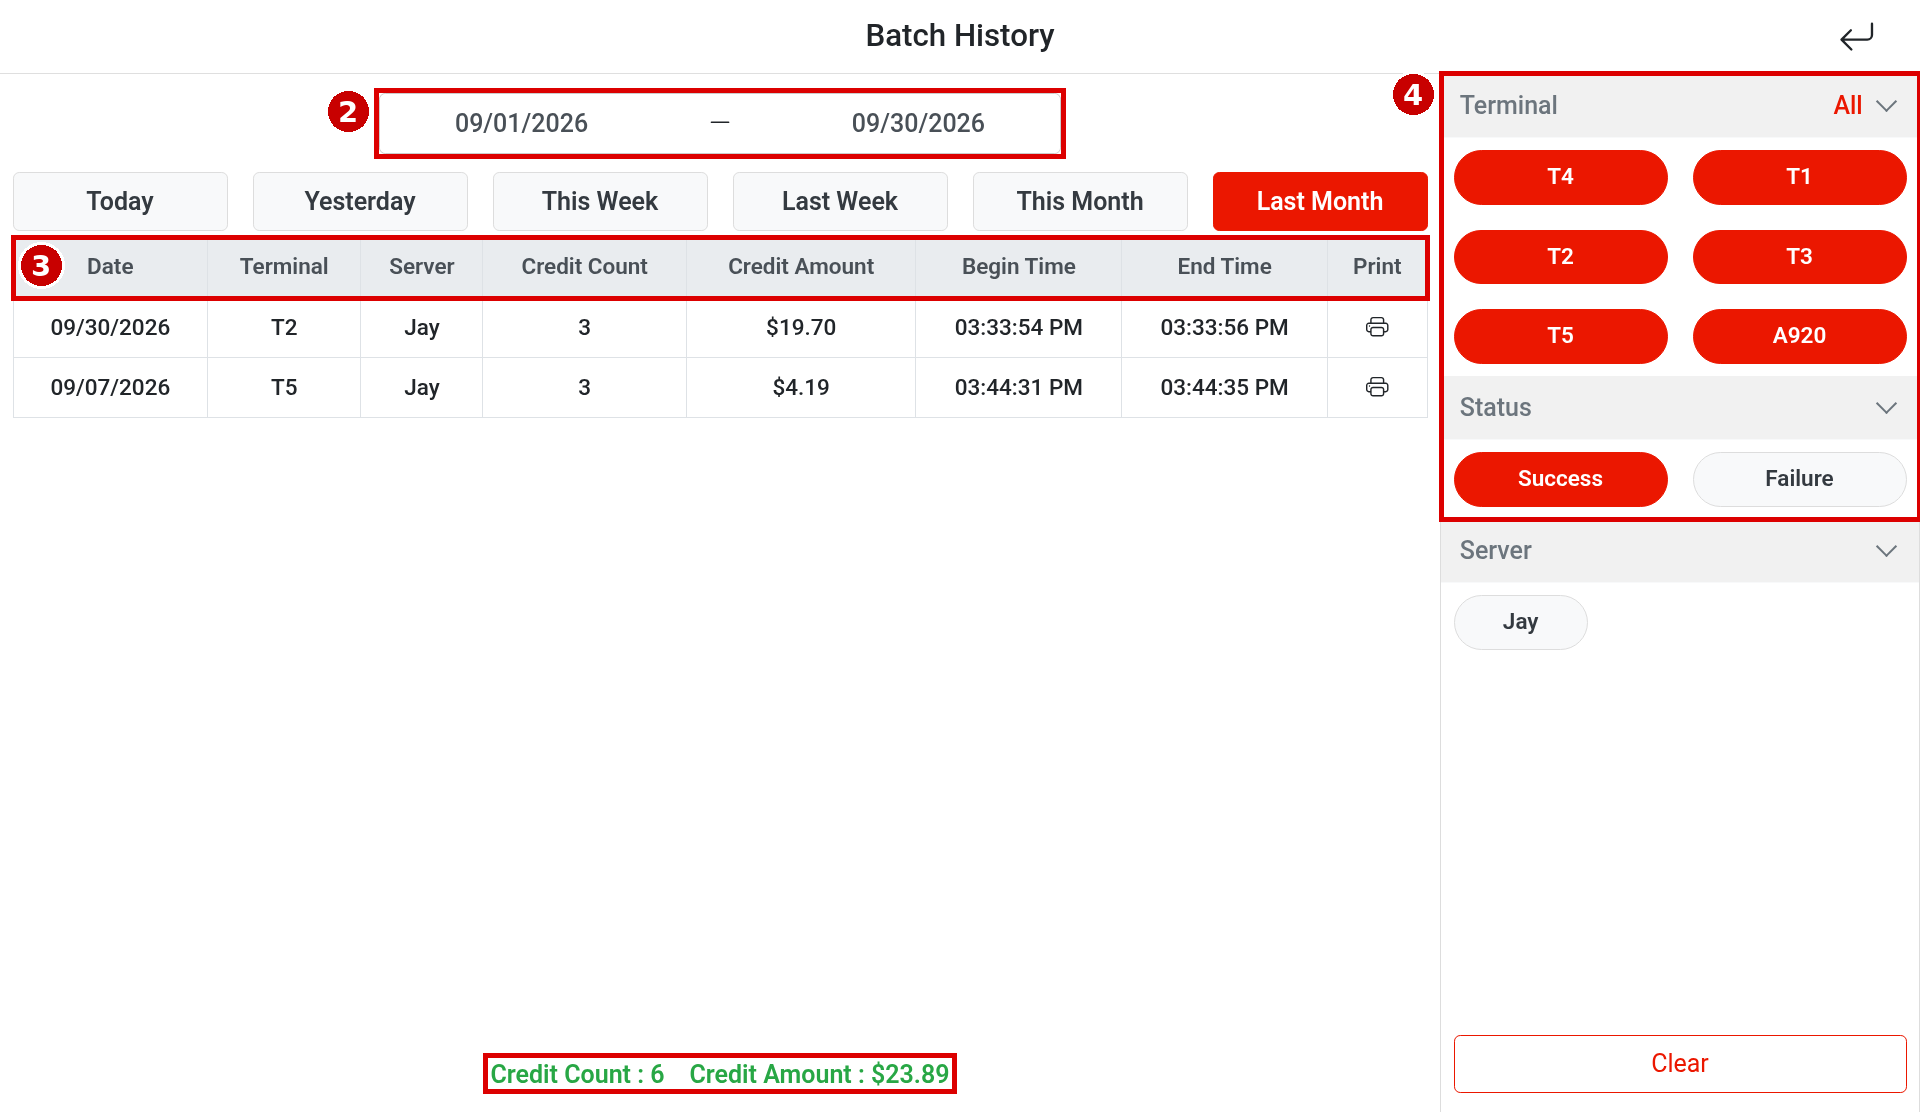
Task: Select the Jay server filter
Action: tap(1520, 622)
